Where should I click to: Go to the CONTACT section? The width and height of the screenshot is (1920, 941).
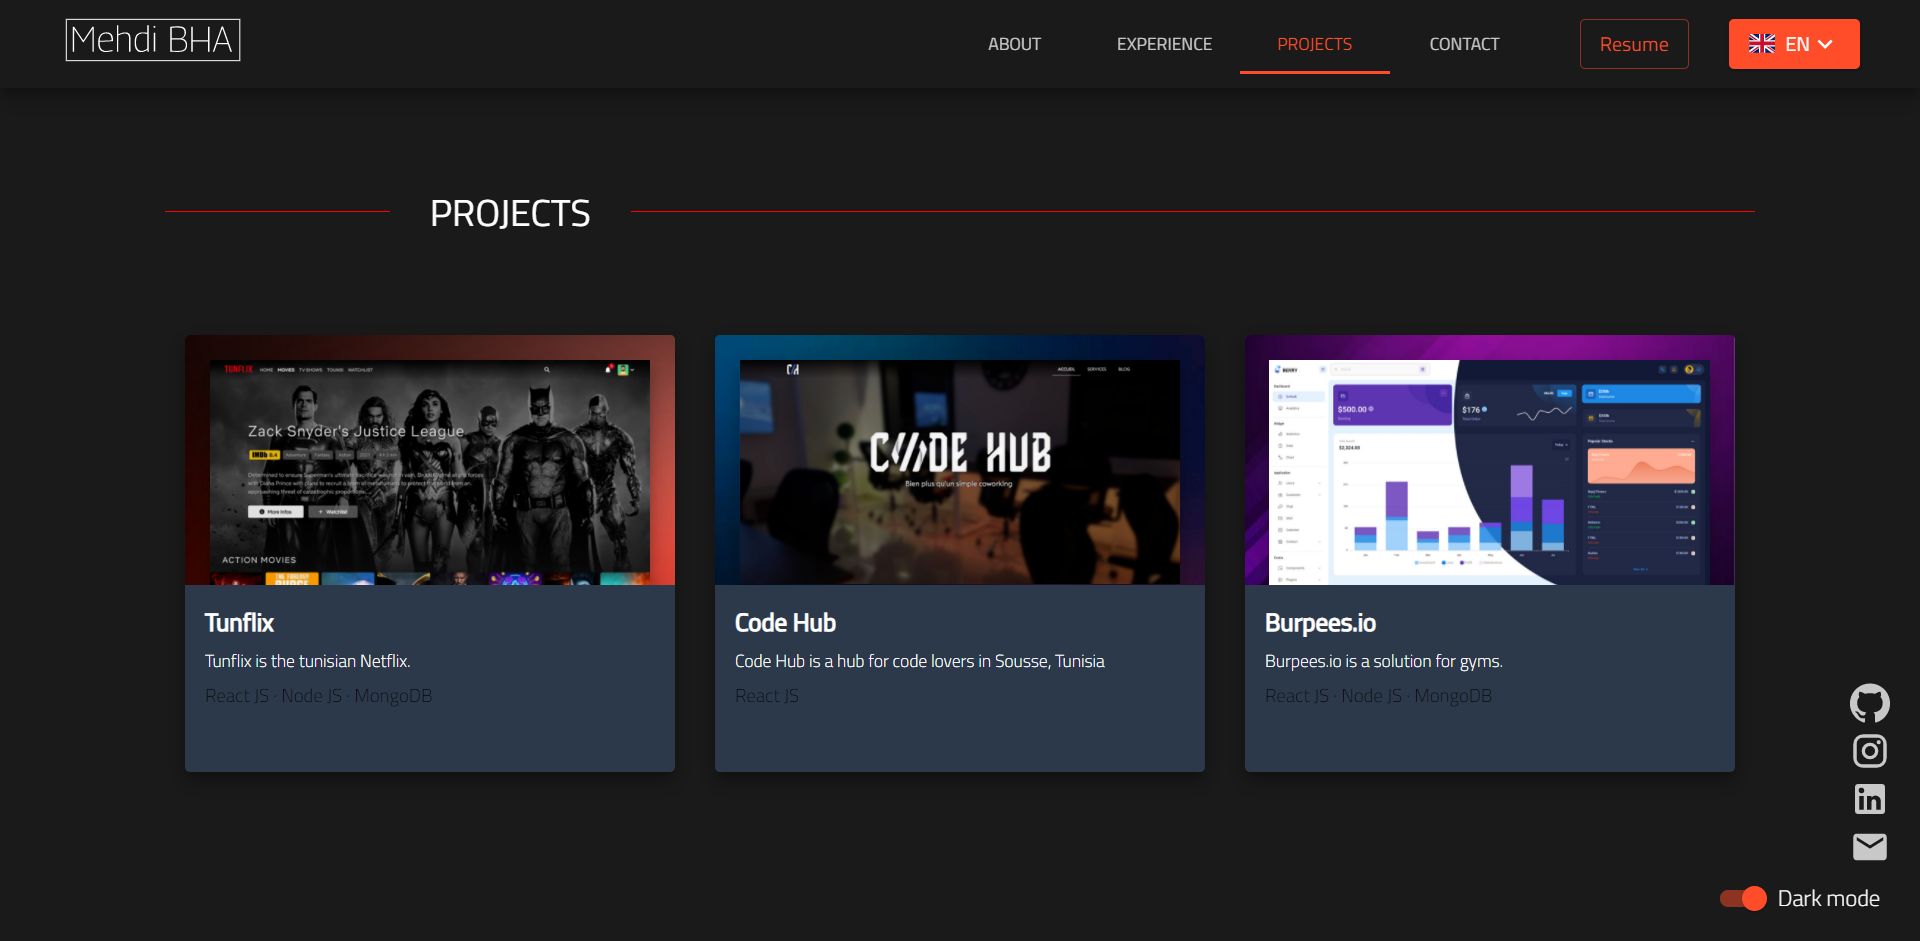click(x=1464, y=44)
